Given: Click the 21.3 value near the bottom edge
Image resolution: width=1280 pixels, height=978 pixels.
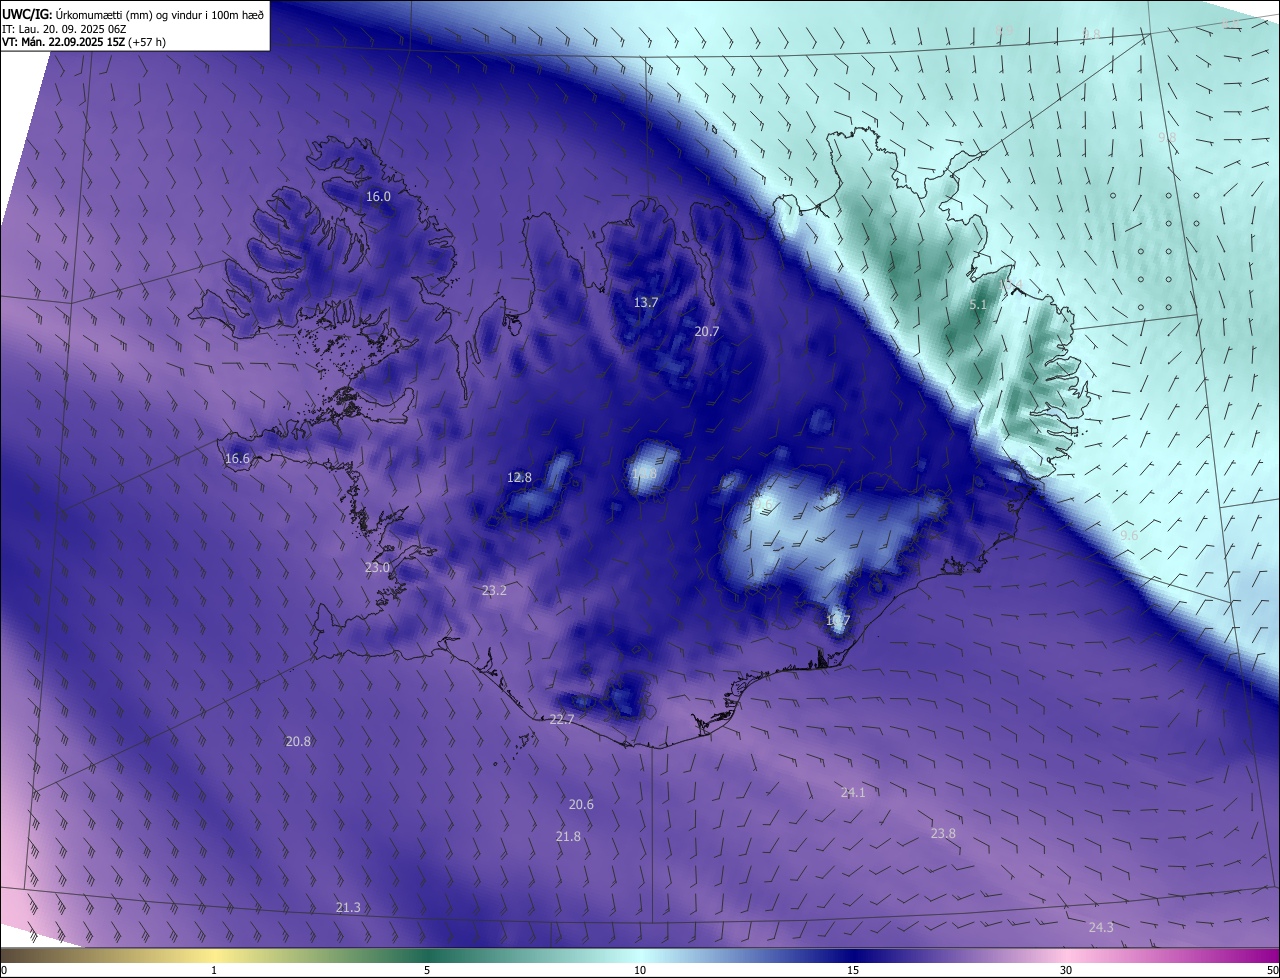Looking at the screenshot, I should 348,908.
